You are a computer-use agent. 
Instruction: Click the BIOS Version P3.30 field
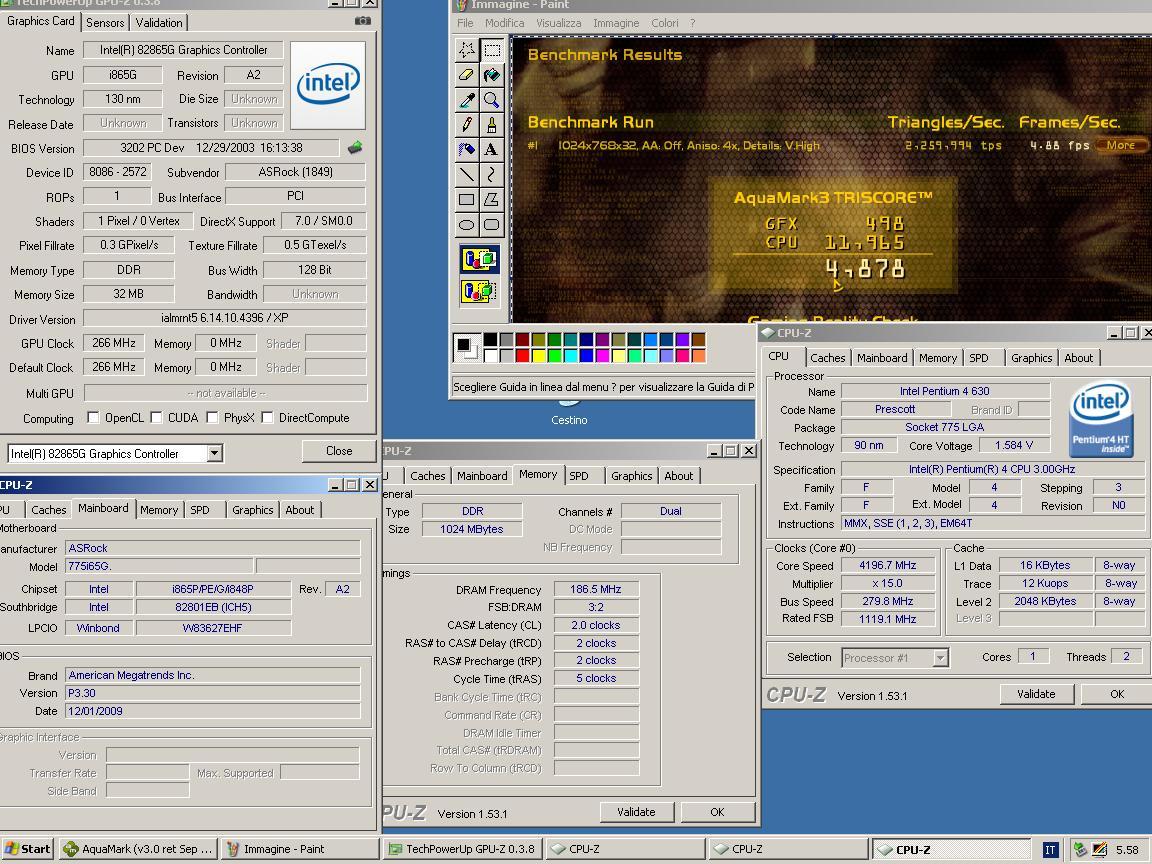coord(213,693)
